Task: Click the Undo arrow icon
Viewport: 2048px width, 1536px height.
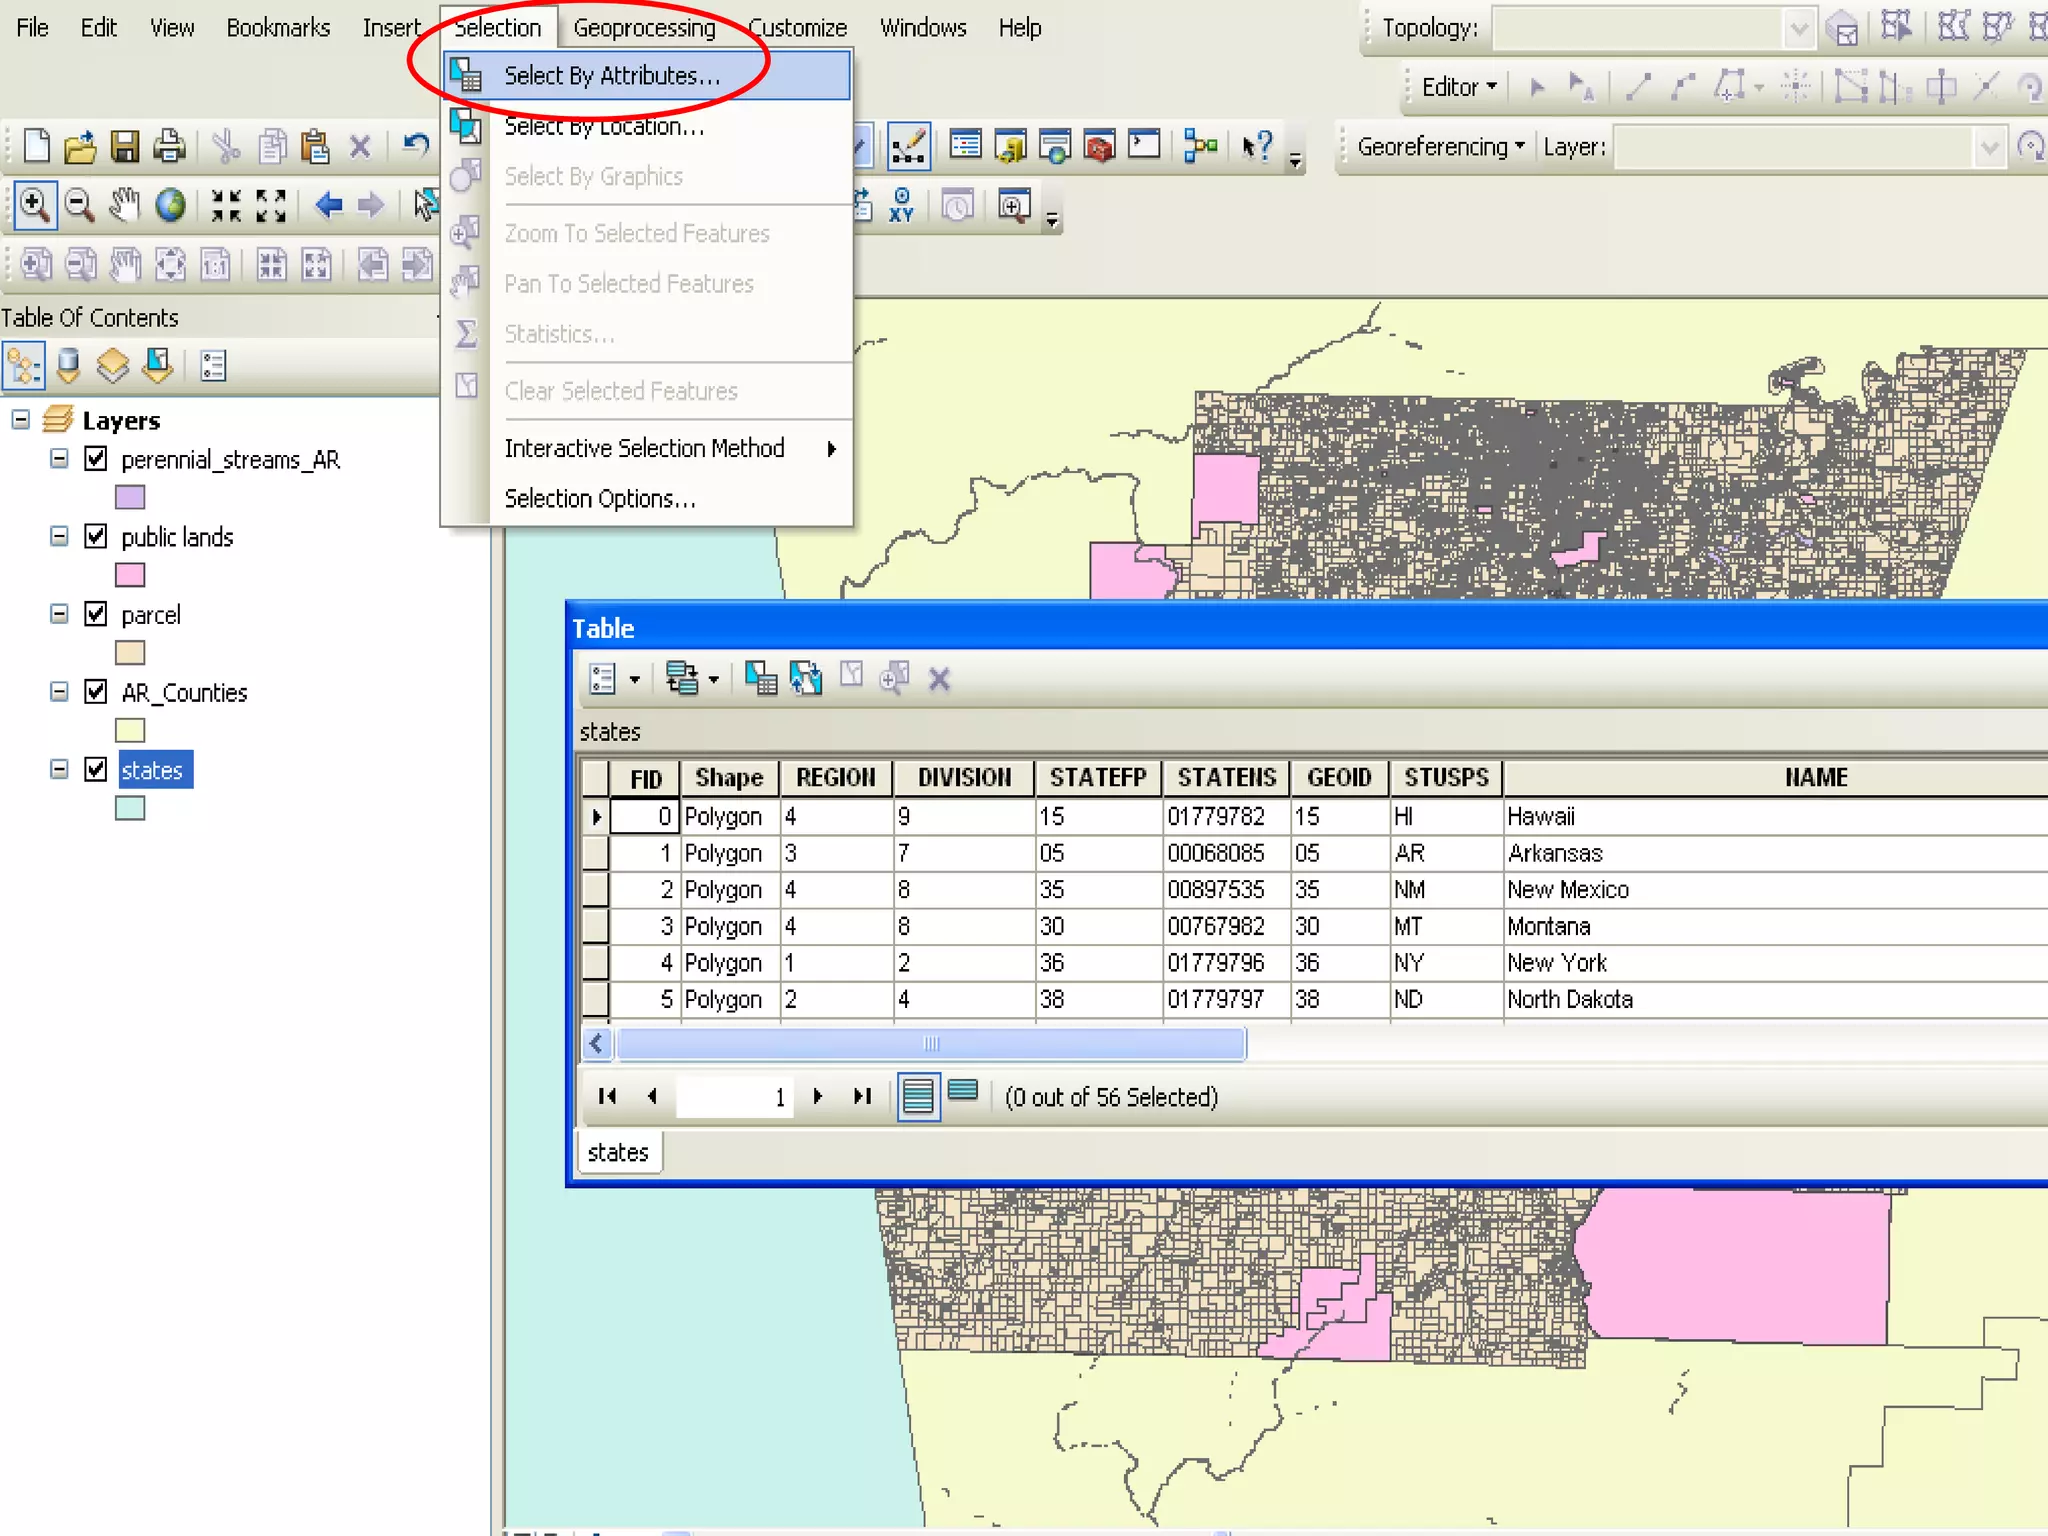Action: click(x=415, y=147)
